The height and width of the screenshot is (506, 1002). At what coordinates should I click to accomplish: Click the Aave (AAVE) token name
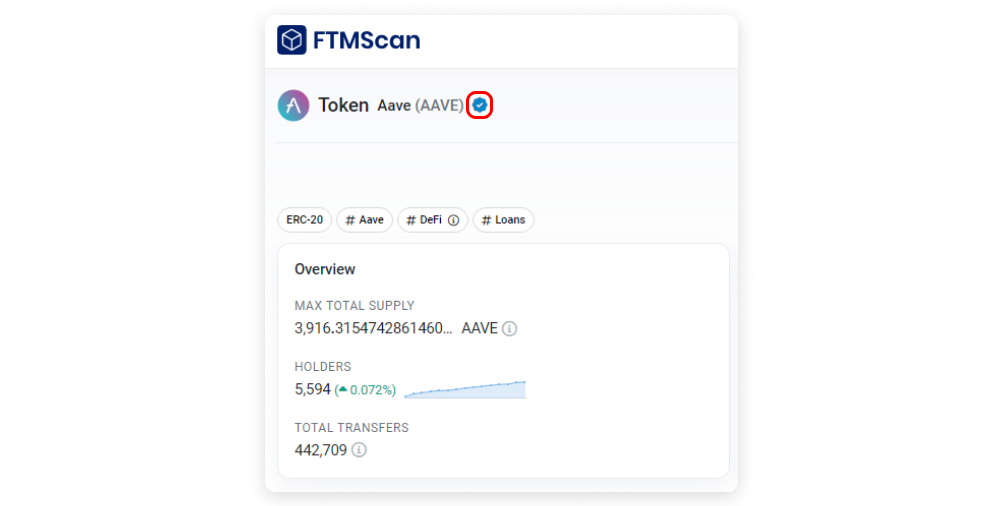point(420,105)
